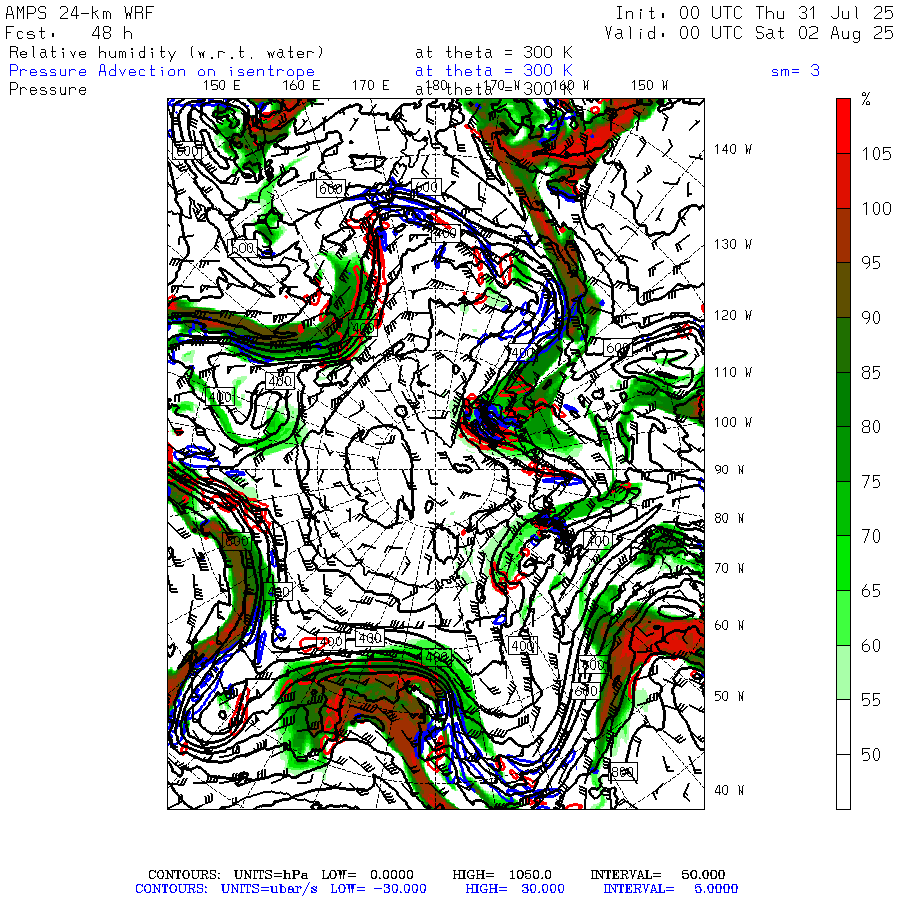The image size is (900, 900).
Task: Click the '80' color bar value
Action: pos(871,426)
